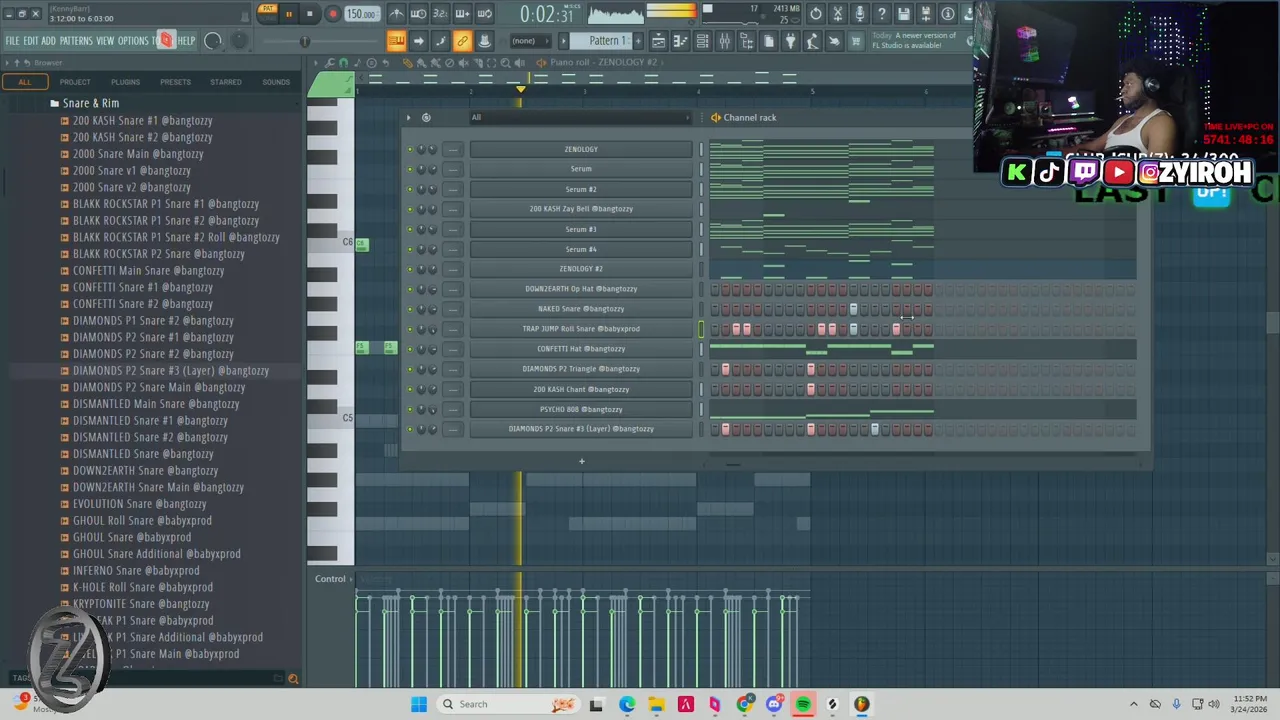This screenshot has width=1280, height=720.
Task: Open the HELP menu
Action: click(x=187, y=41)
